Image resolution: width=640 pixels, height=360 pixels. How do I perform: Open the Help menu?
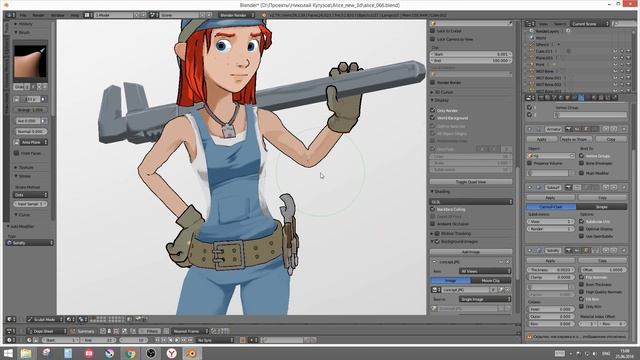click(x=75, y=15)
